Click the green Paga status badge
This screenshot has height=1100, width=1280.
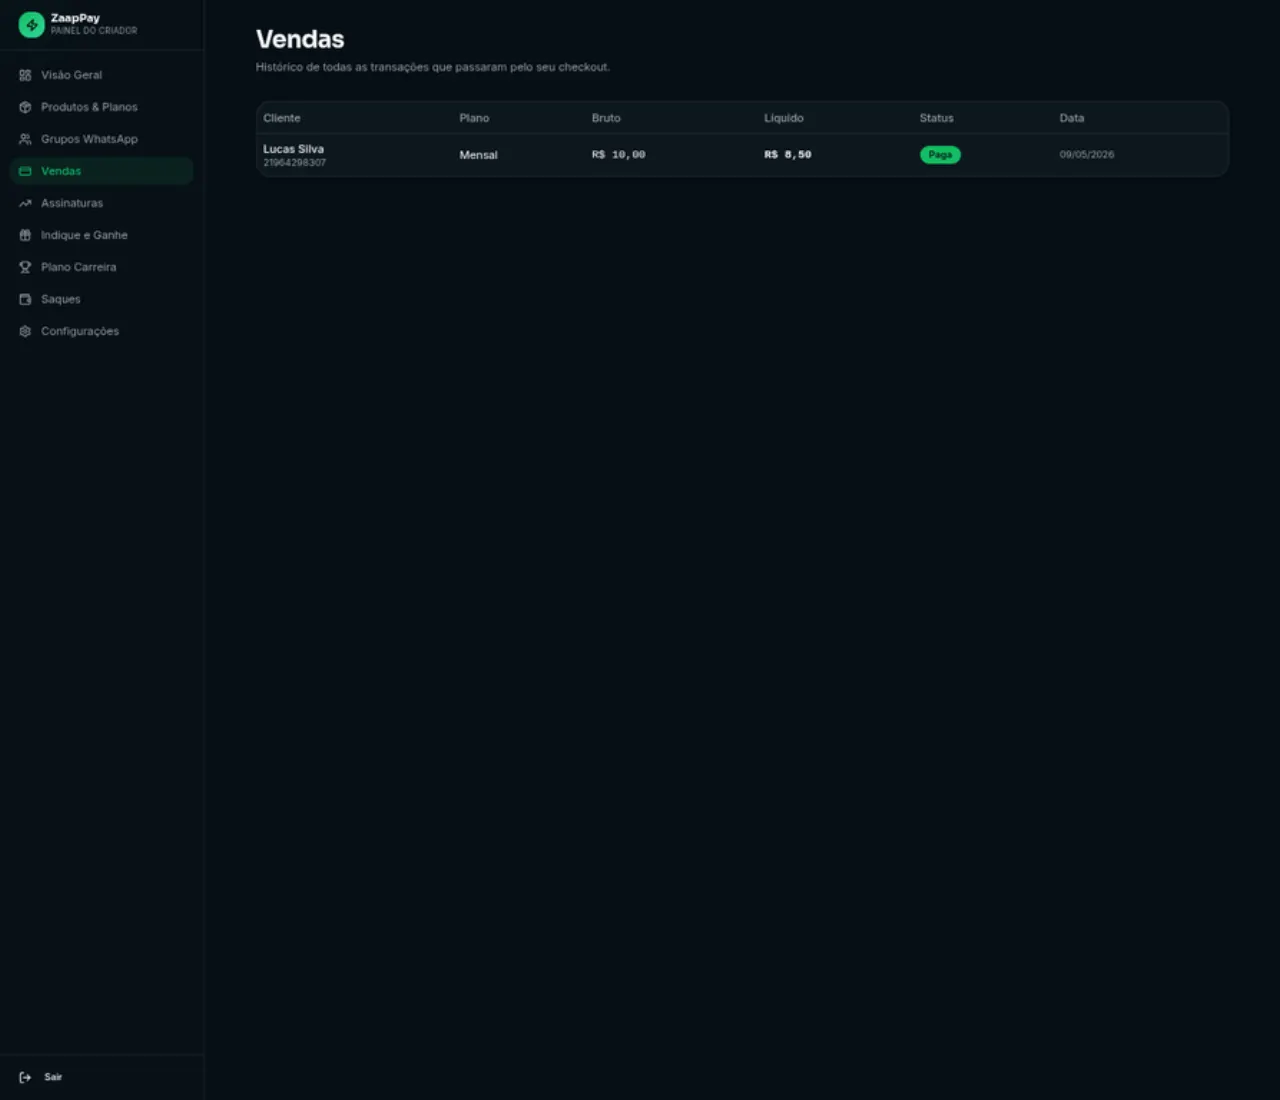tap(940, 155)
